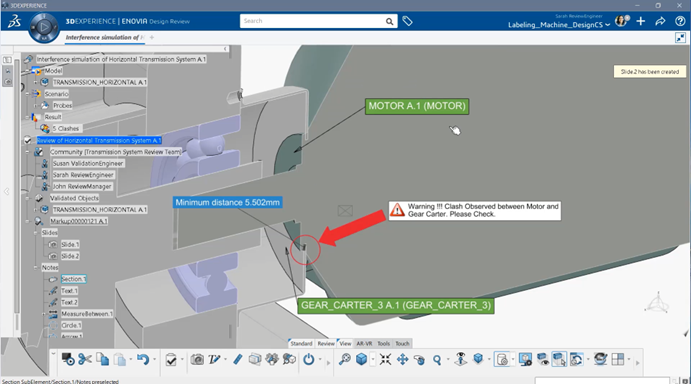Screen dimensions: 691x384
Task: Click the Undo arrow icon
Action: [143, 359]
